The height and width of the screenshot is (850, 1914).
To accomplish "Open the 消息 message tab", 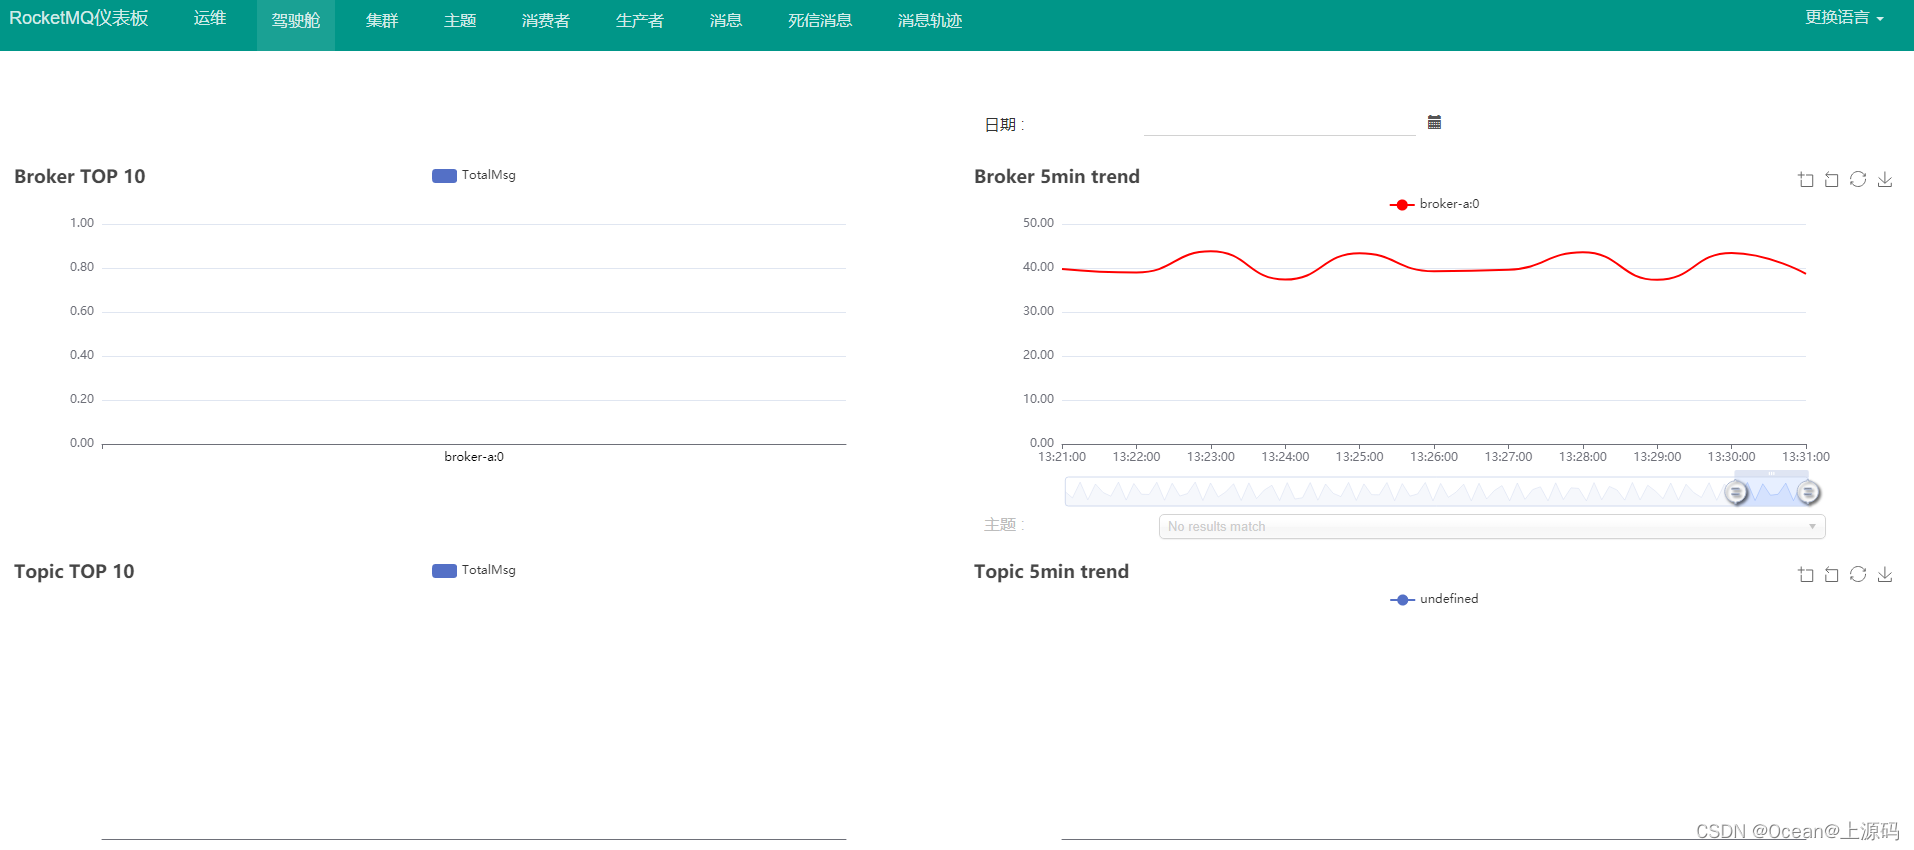I will [726, 20].
